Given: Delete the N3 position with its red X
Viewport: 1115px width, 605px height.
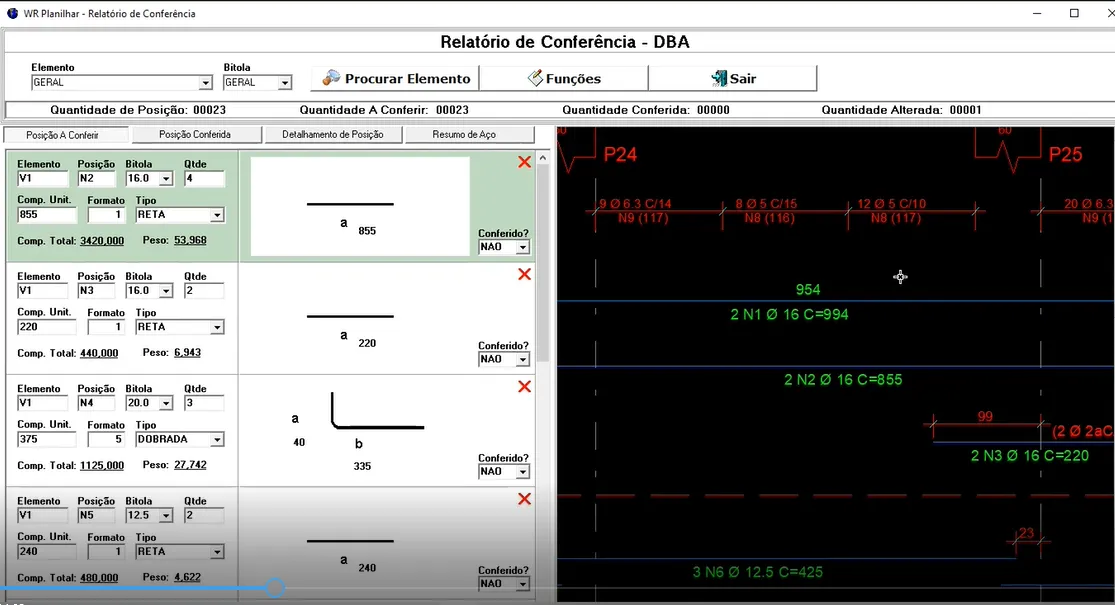Looking at the screenshot, I should 524,274.
